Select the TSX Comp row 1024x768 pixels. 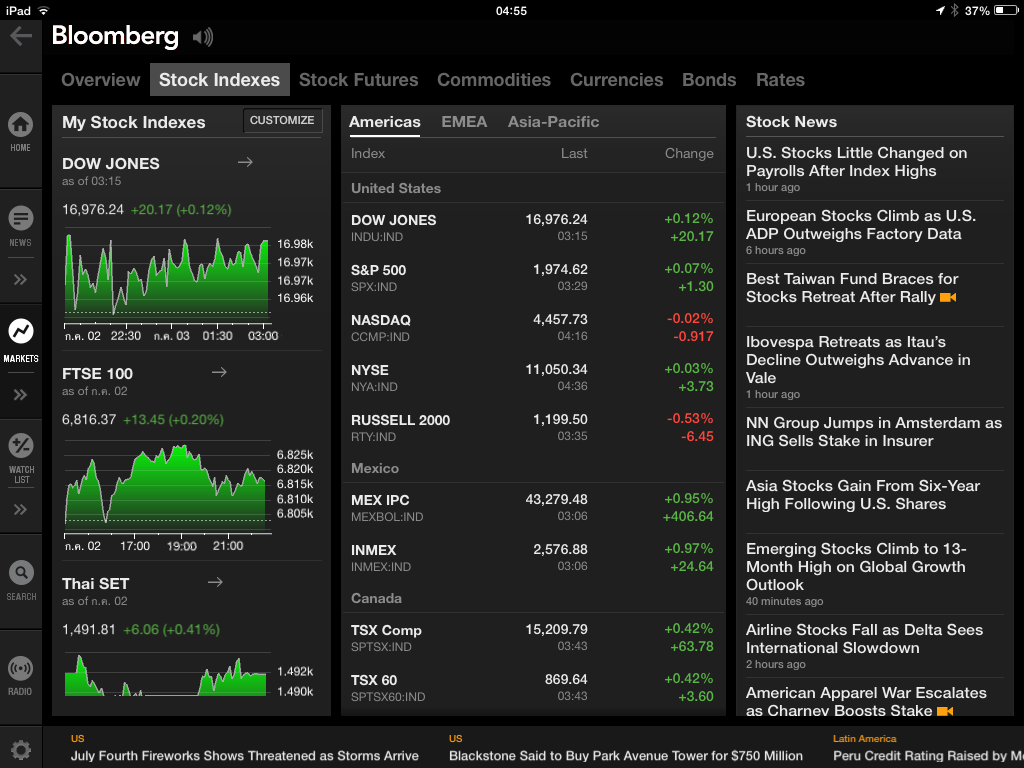coord(532,638)
